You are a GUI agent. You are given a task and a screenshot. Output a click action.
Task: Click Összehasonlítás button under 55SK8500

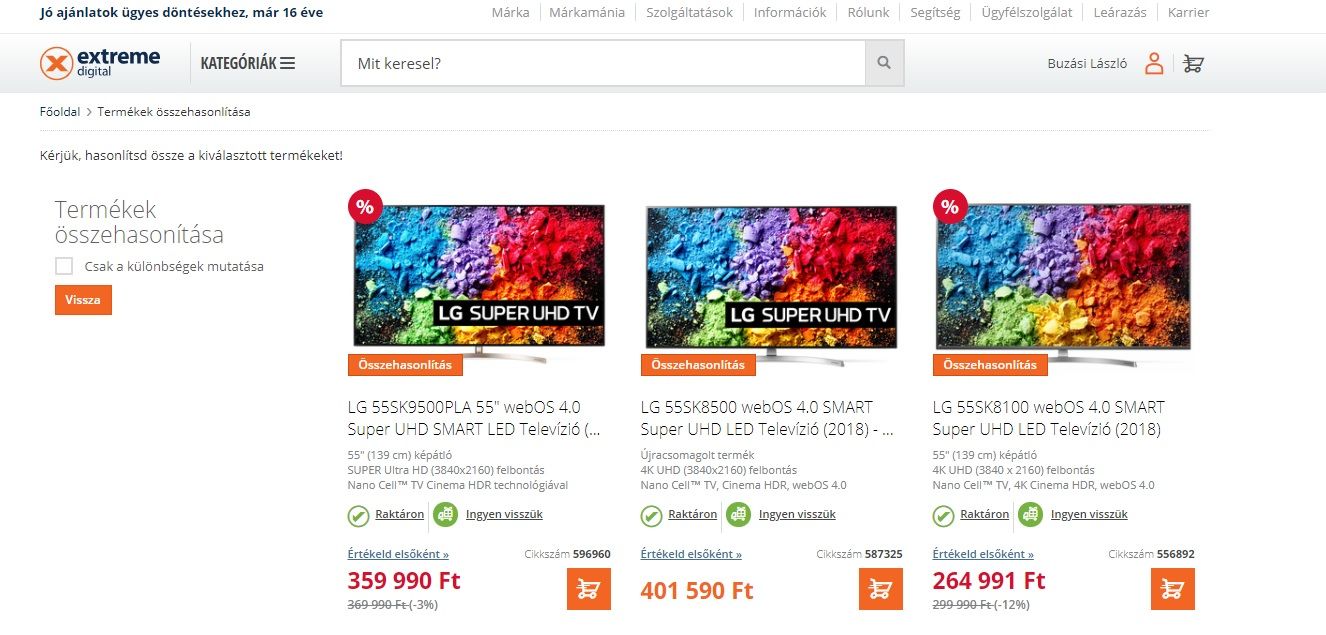click(698, 365)
